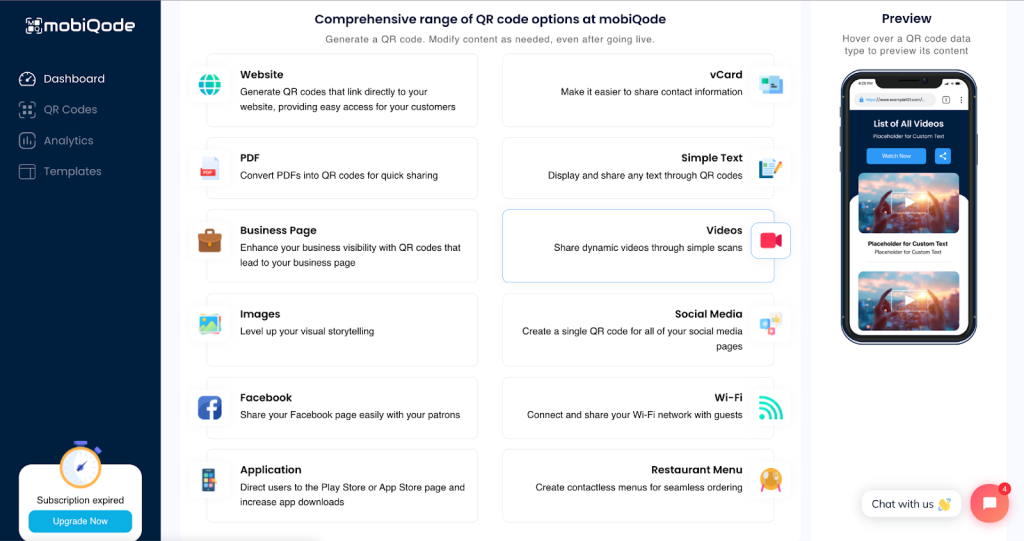Play the first video thumbnail in preview
This screenshot has height=541, width=1024.
click(x=908, y=202)
